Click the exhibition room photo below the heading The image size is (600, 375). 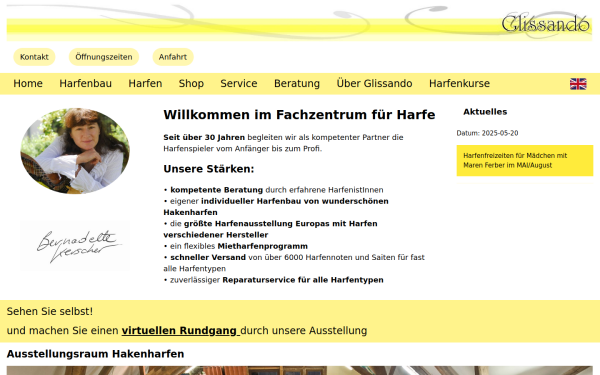pos(300,370)
